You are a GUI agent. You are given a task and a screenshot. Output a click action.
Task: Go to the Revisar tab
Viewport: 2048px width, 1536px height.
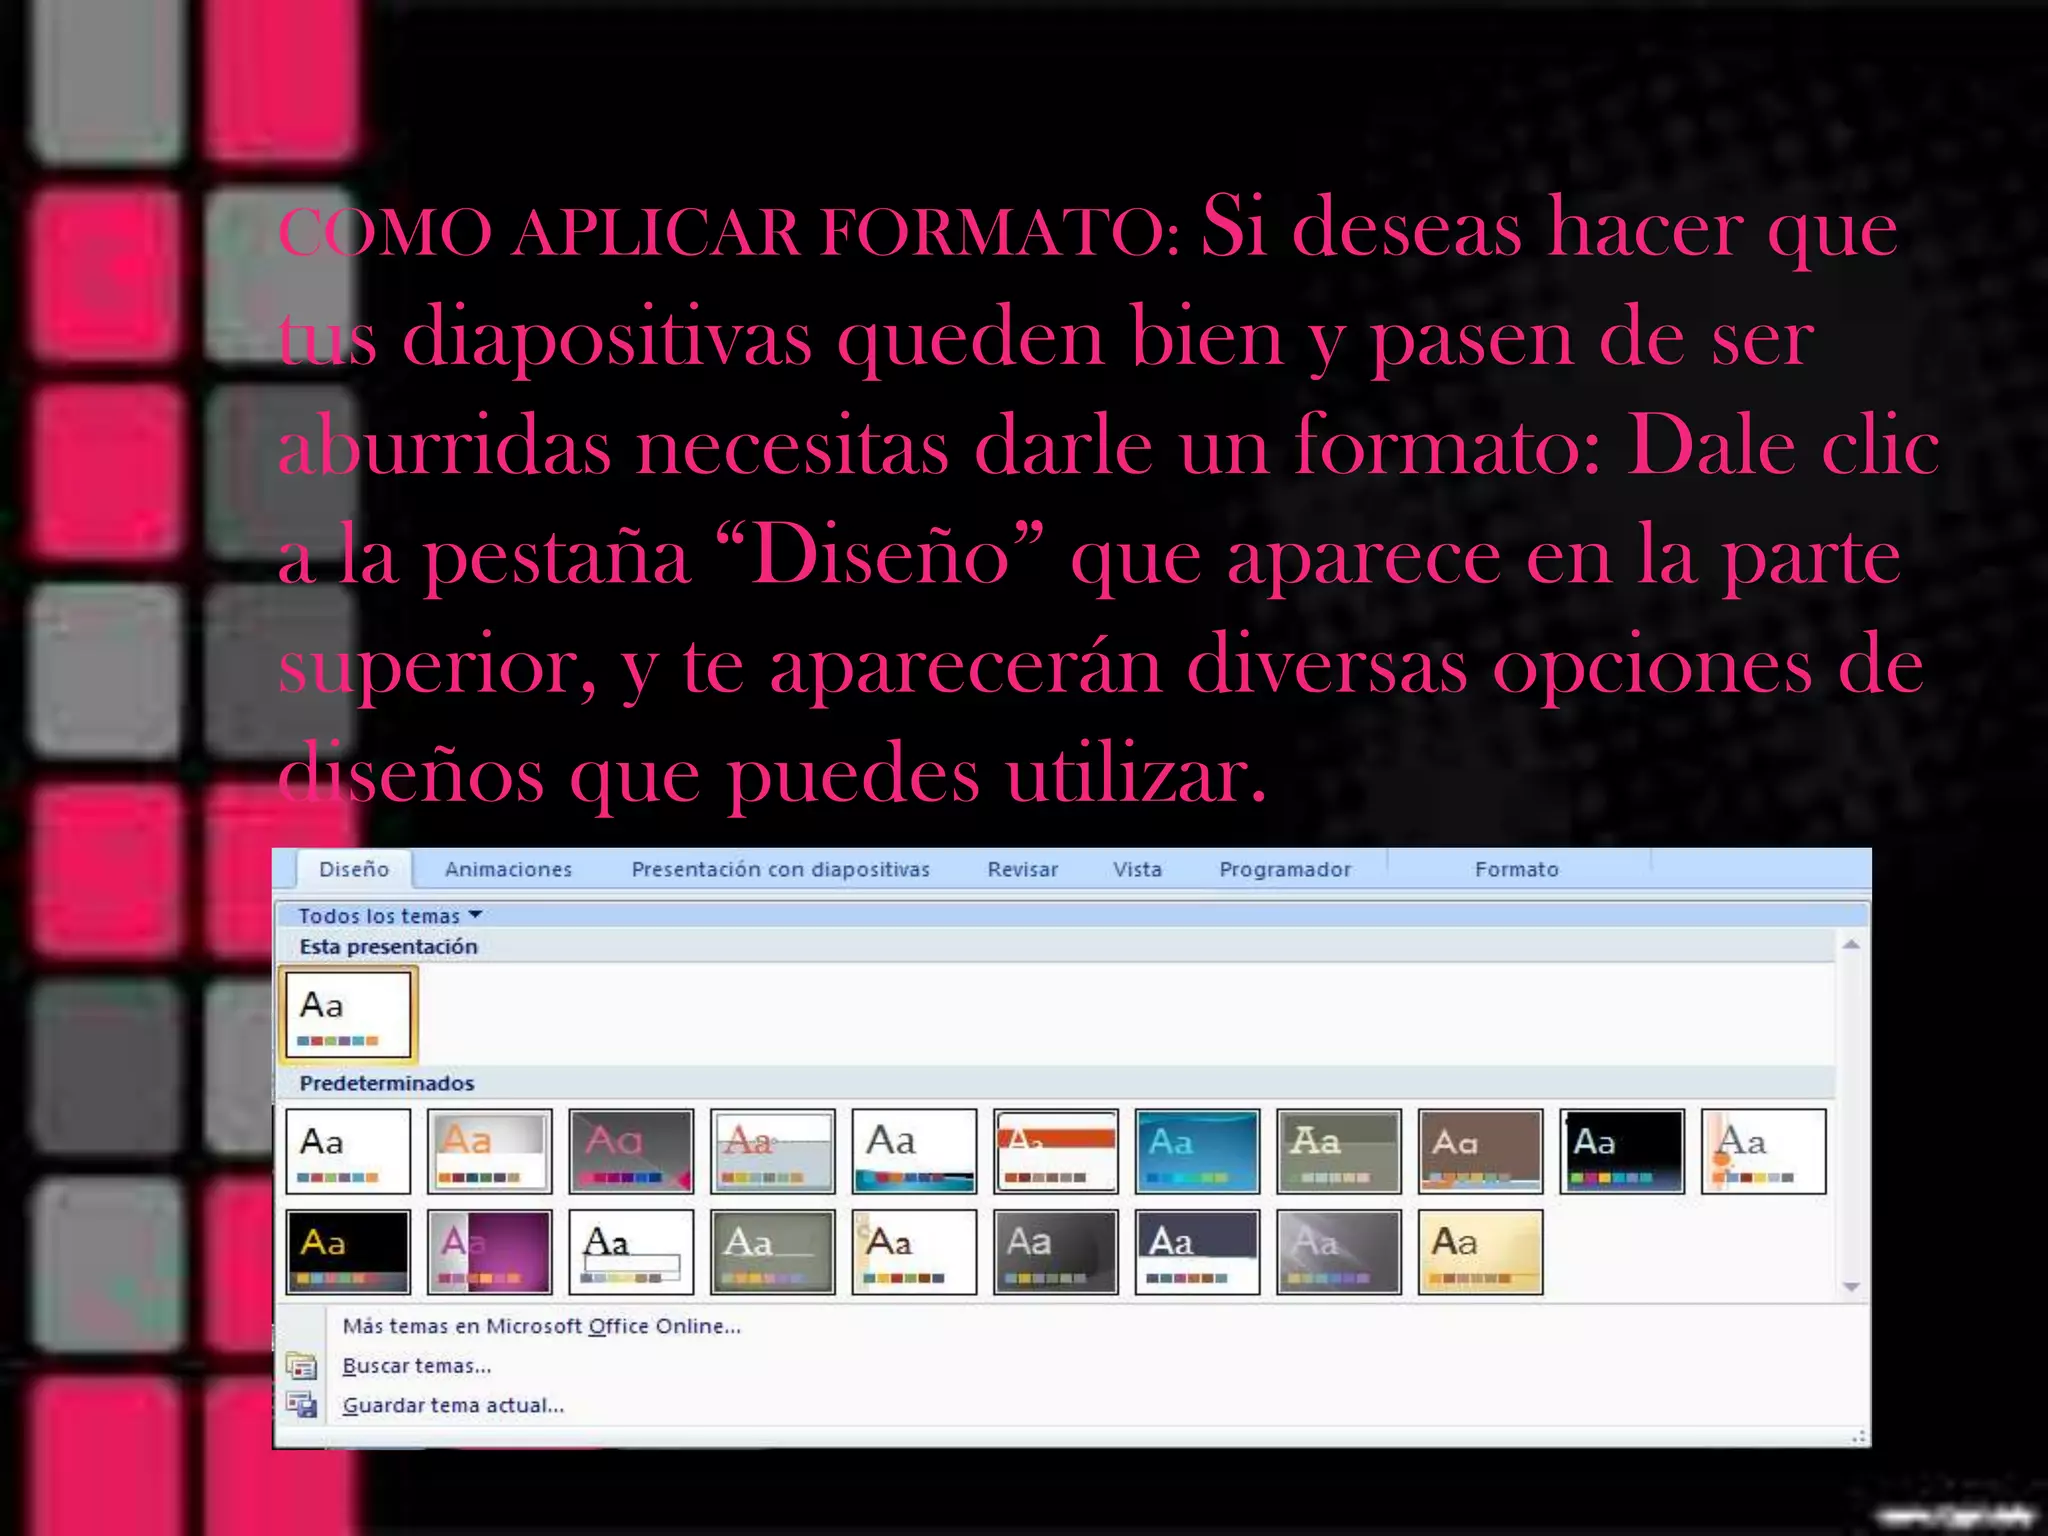(1022, 869)
